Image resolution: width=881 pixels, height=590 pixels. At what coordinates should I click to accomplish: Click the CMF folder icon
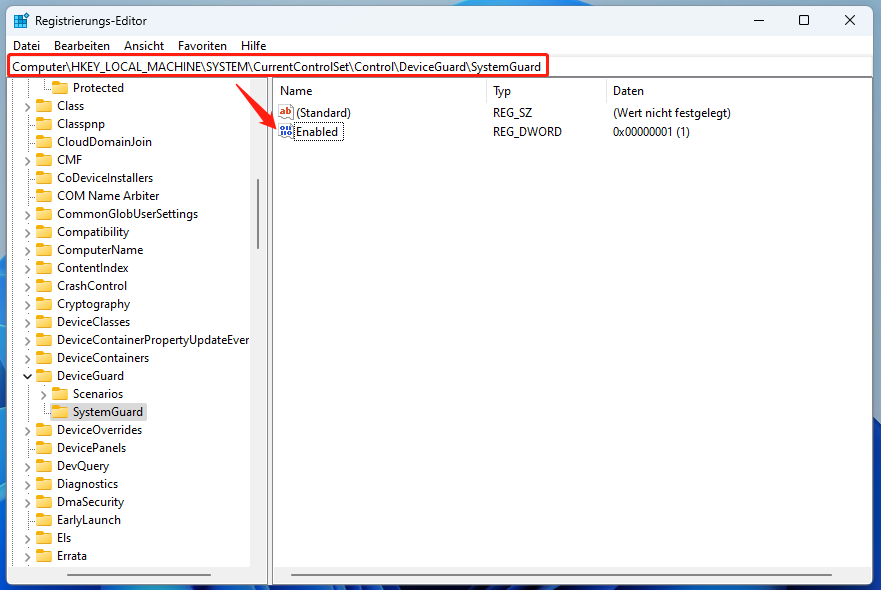[44, 160]
